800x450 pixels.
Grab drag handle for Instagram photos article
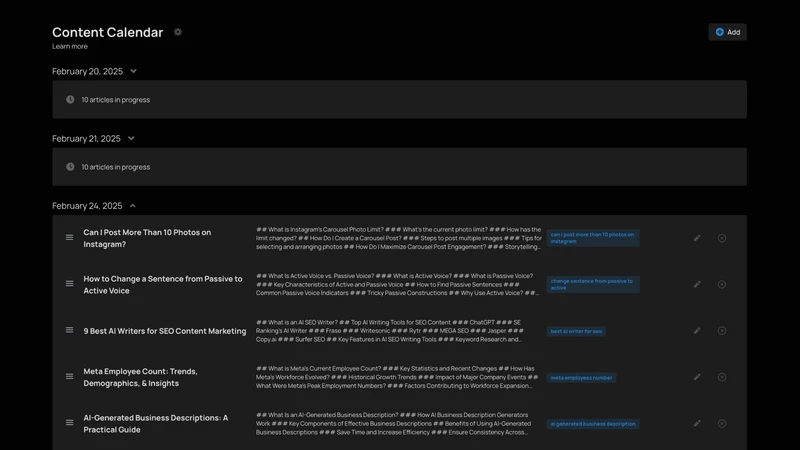(69, 237)
